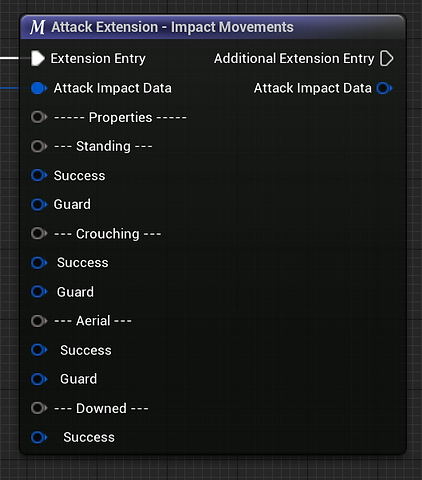
Task: Click empty graph area below the node
Action: click(x=213, y=468)
